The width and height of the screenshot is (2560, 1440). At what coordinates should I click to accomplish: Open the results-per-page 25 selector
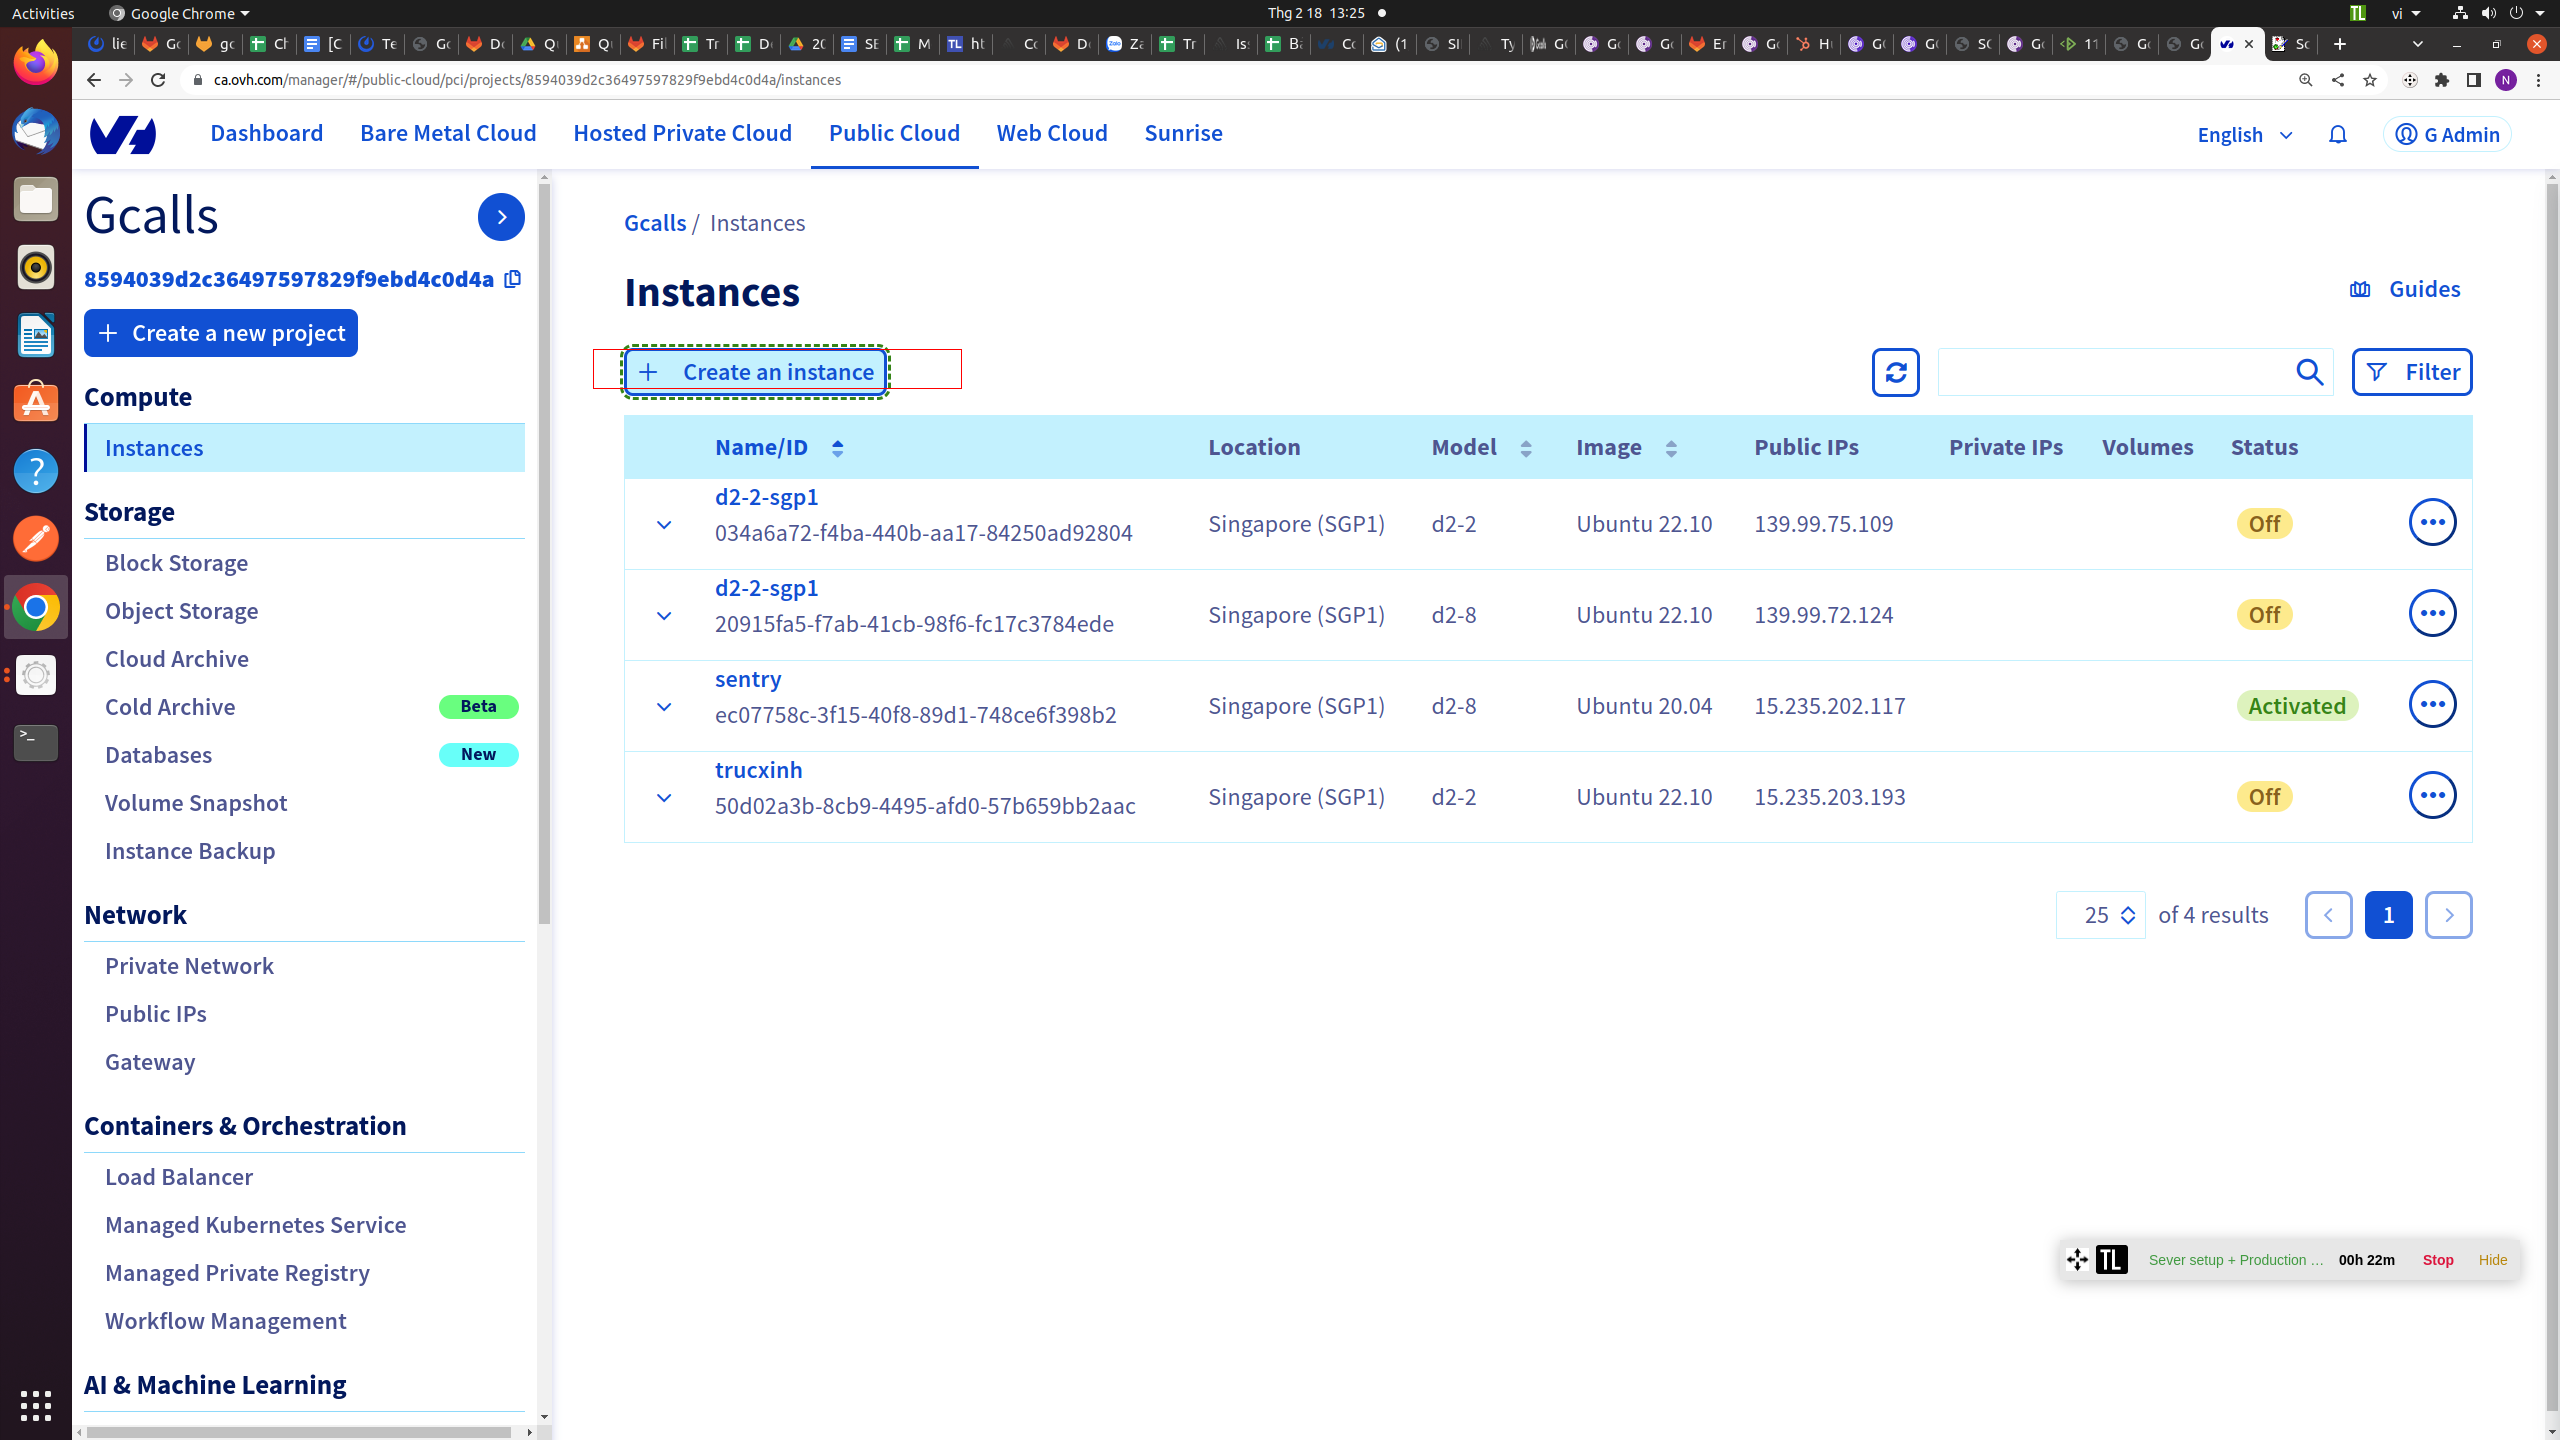2100,915
